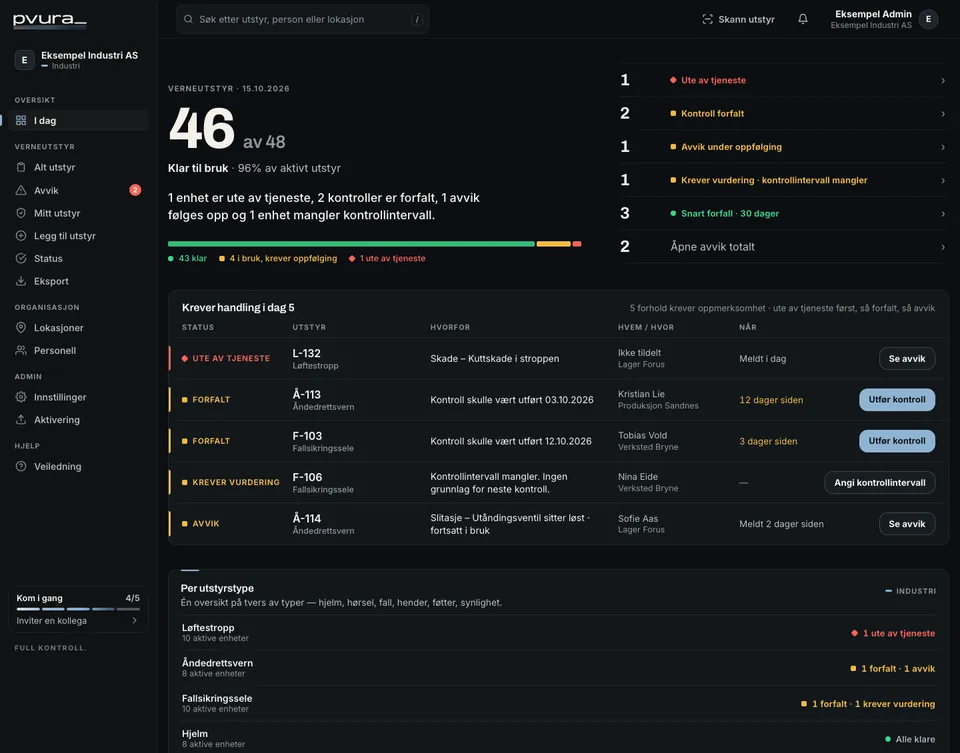The width and height of the screenshot is (960, 753).
Task: Click Se avvik for Å-114
Action: 907,523
